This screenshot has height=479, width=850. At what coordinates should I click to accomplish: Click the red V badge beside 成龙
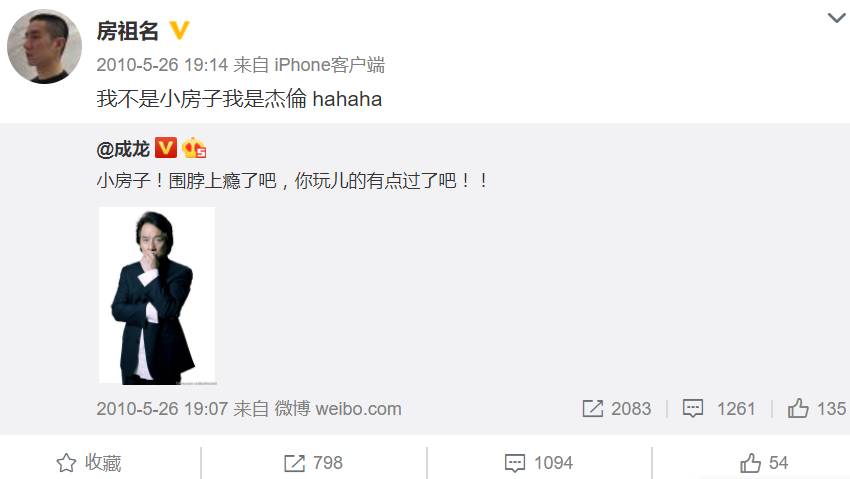[166, 147]
